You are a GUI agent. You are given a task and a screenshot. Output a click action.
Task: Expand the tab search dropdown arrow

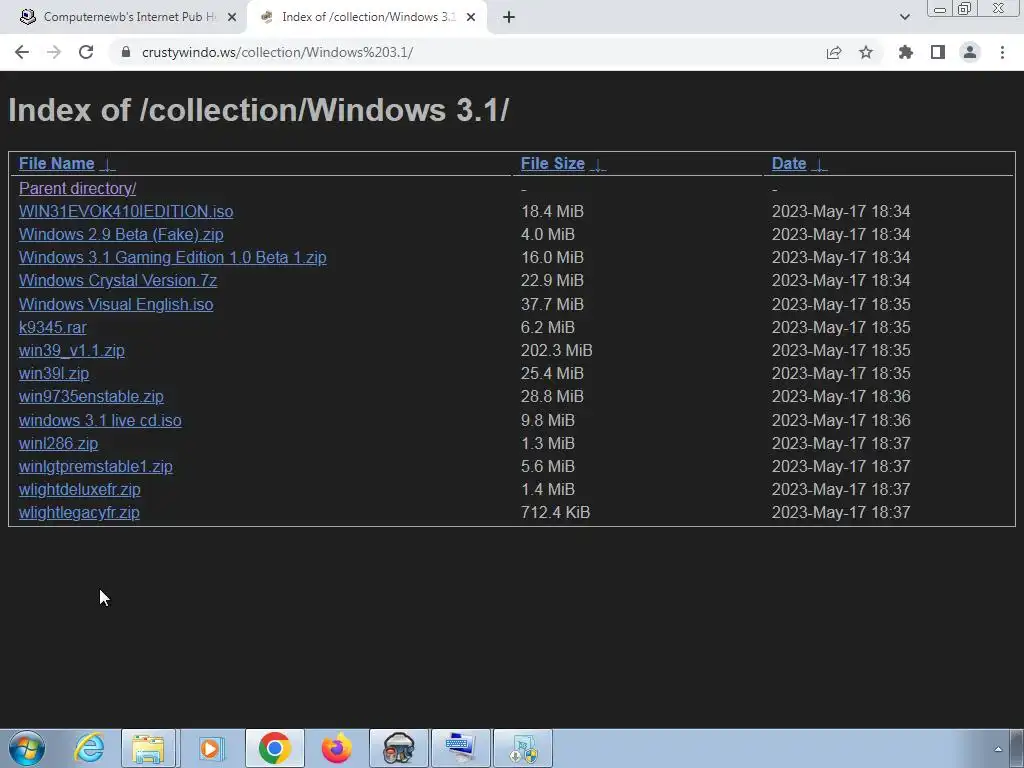tap(904, 17)
